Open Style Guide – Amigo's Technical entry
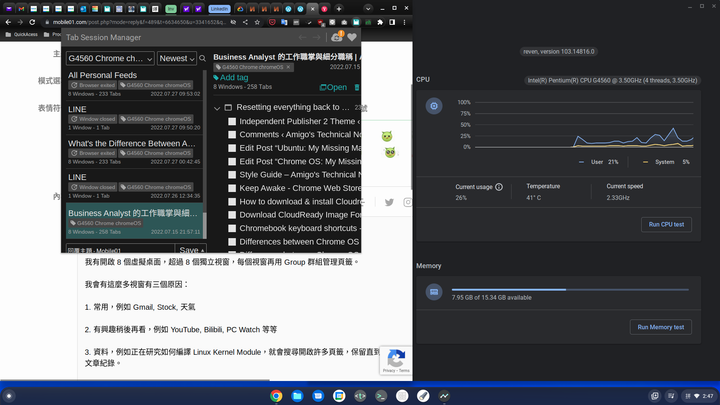Image resolution: width=720 pixels, height=405 pixels. (295, 174)
